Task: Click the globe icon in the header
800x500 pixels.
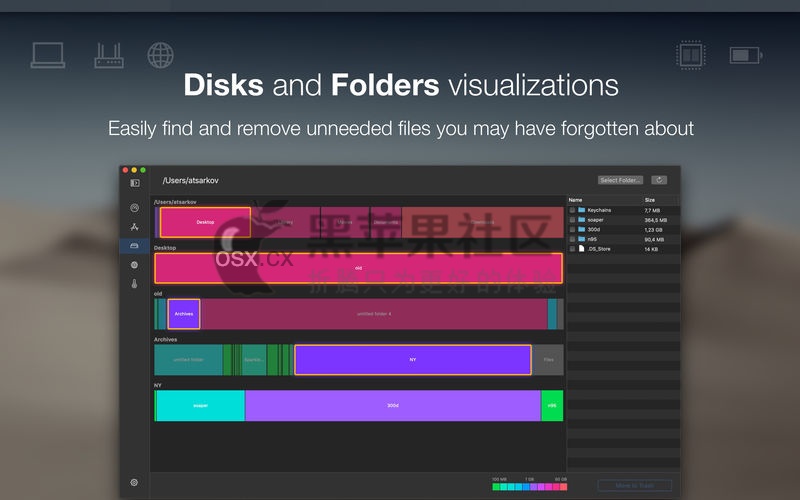Action: (161, 55)
